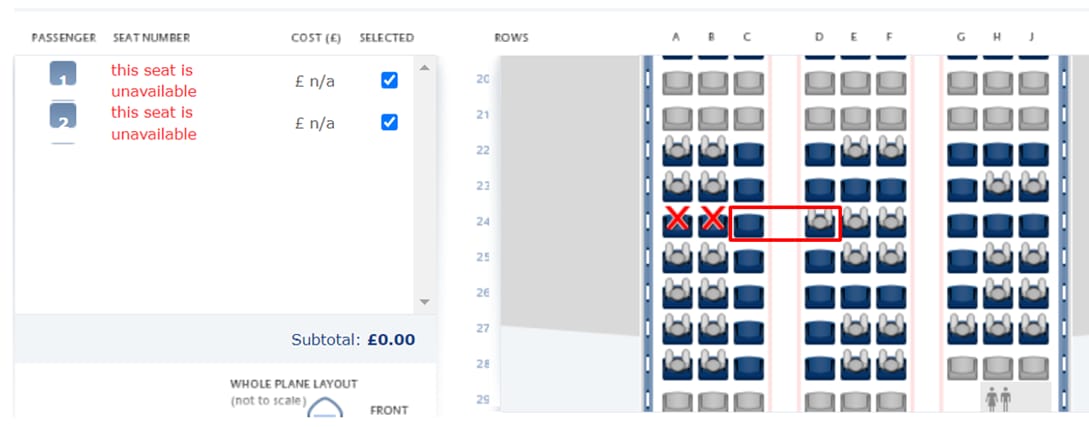Click occupied seat 24D
Image resolution: width=1089 pixels, height=427 pixels.
point(820,224)
